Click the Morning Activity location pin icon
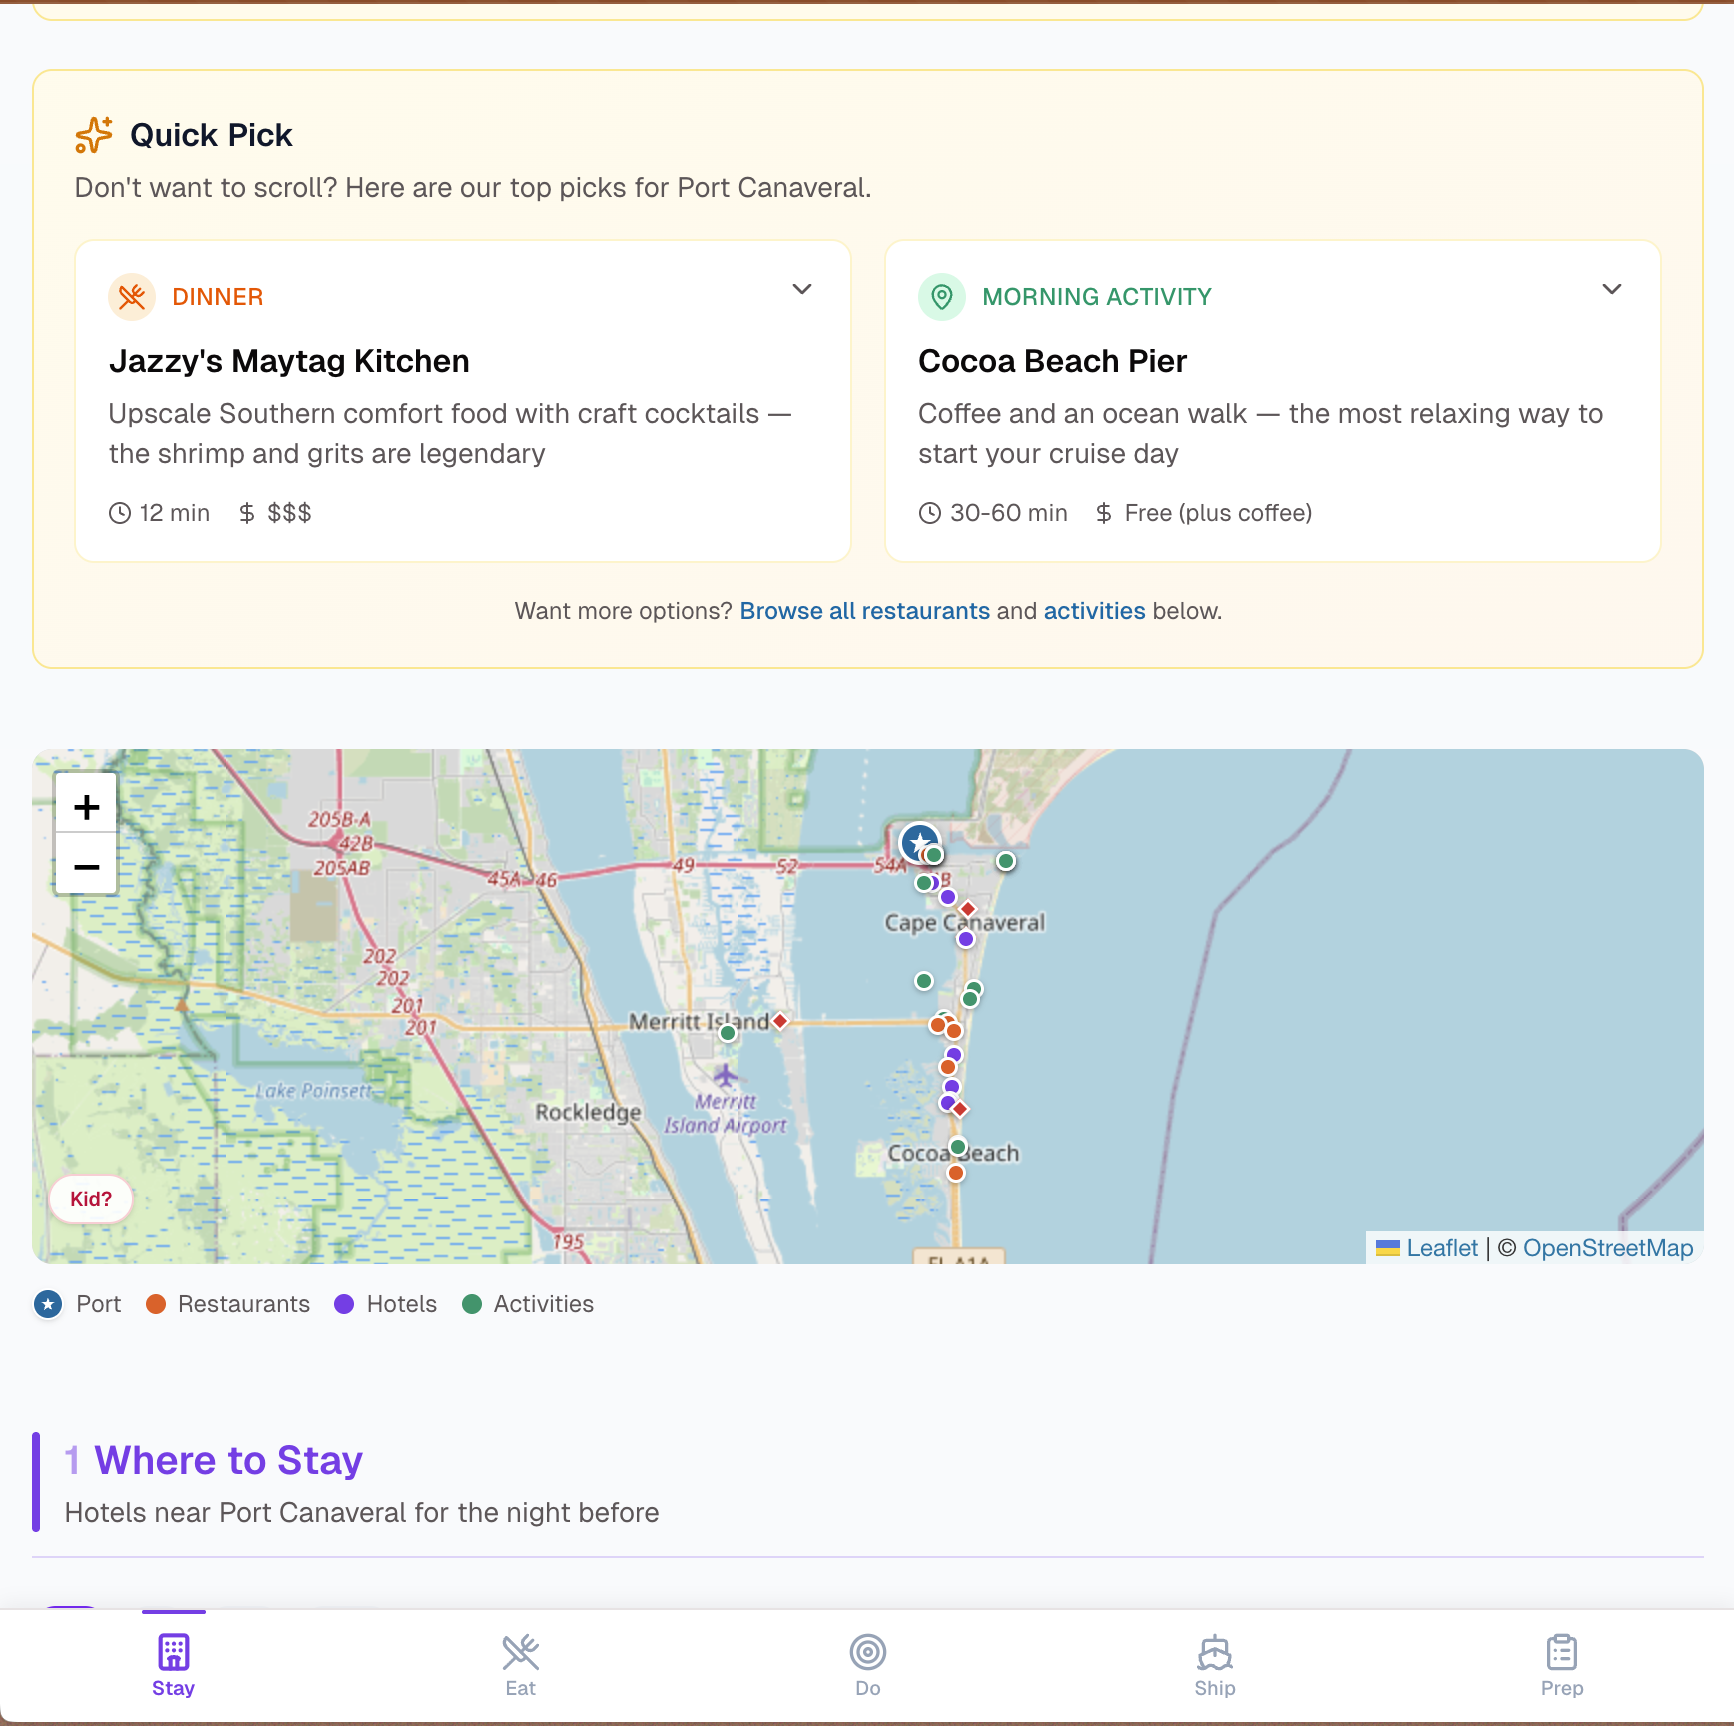 [x=941, y=297]
